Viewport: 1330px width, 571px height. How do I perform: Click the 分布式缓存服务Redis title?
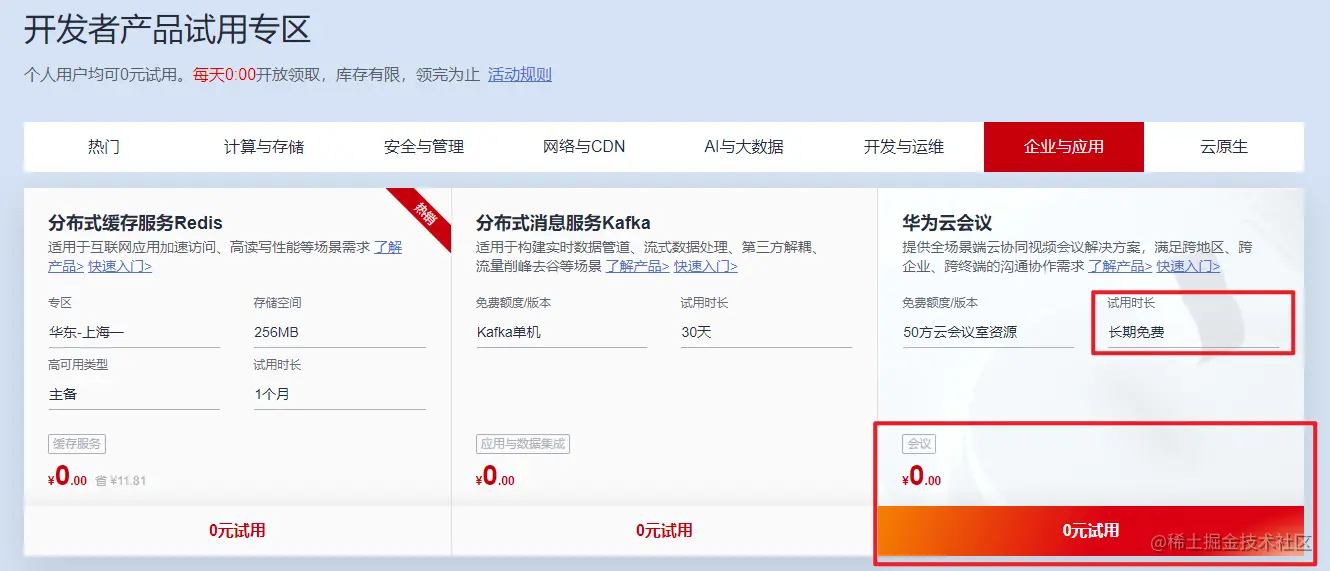pos(135,223)
